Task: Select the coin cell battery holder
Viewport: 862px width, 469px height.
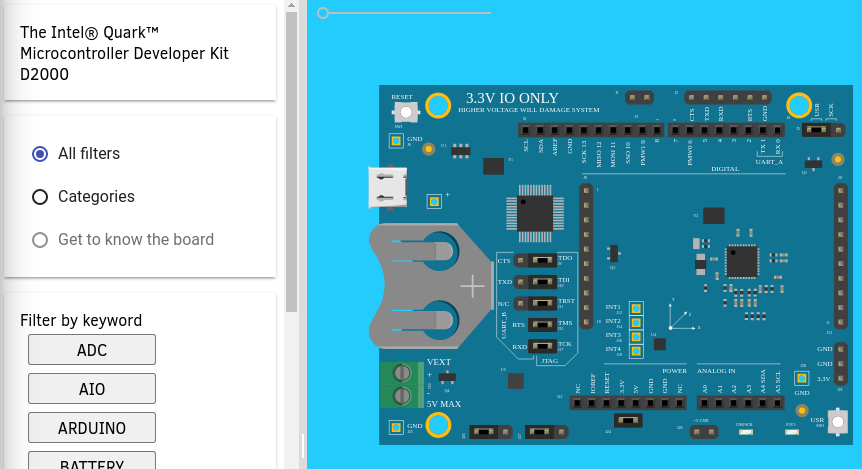Action: point(430,285)
